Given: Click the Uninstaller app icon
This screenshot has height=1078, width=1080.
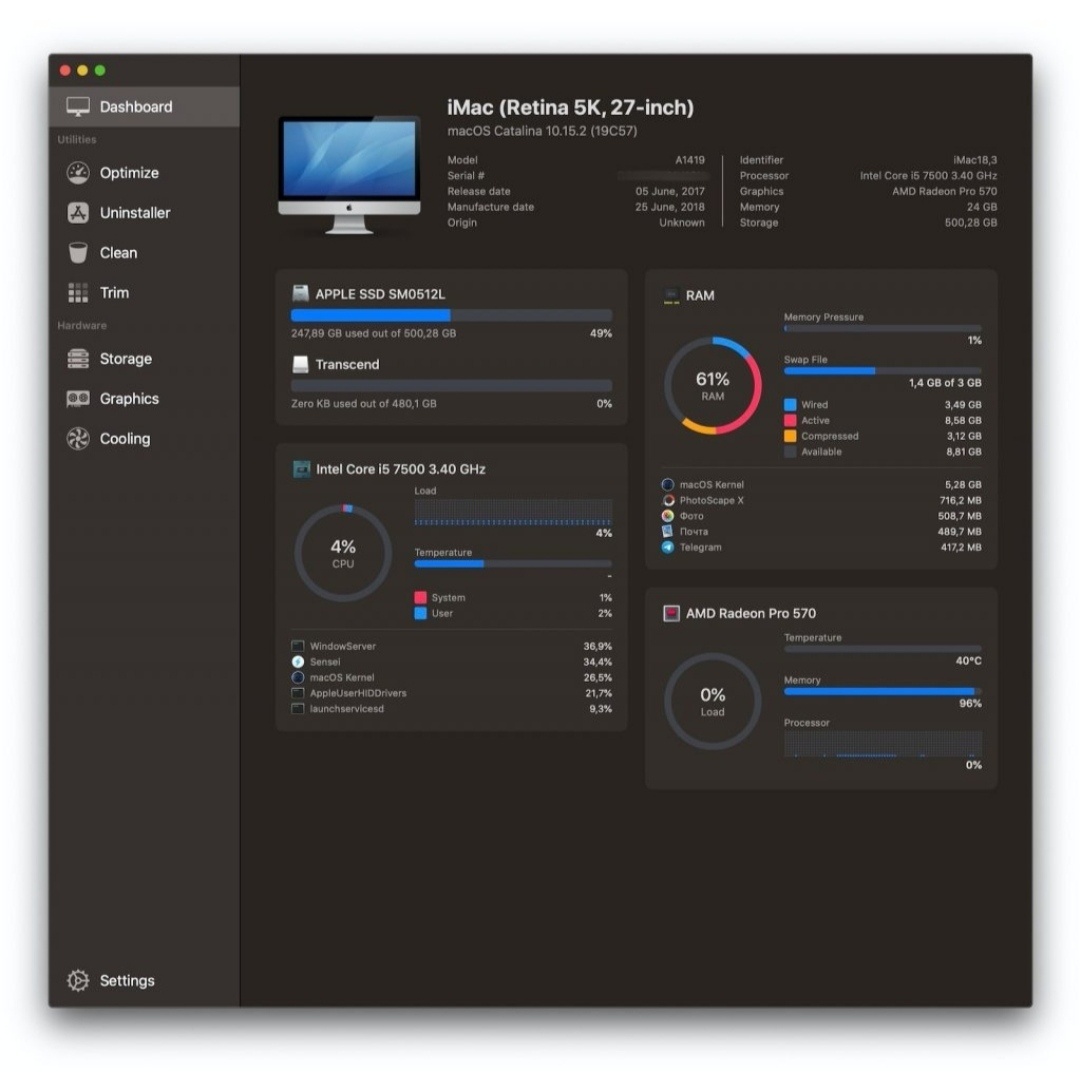Looking at the screenshot, I should 78,213.
